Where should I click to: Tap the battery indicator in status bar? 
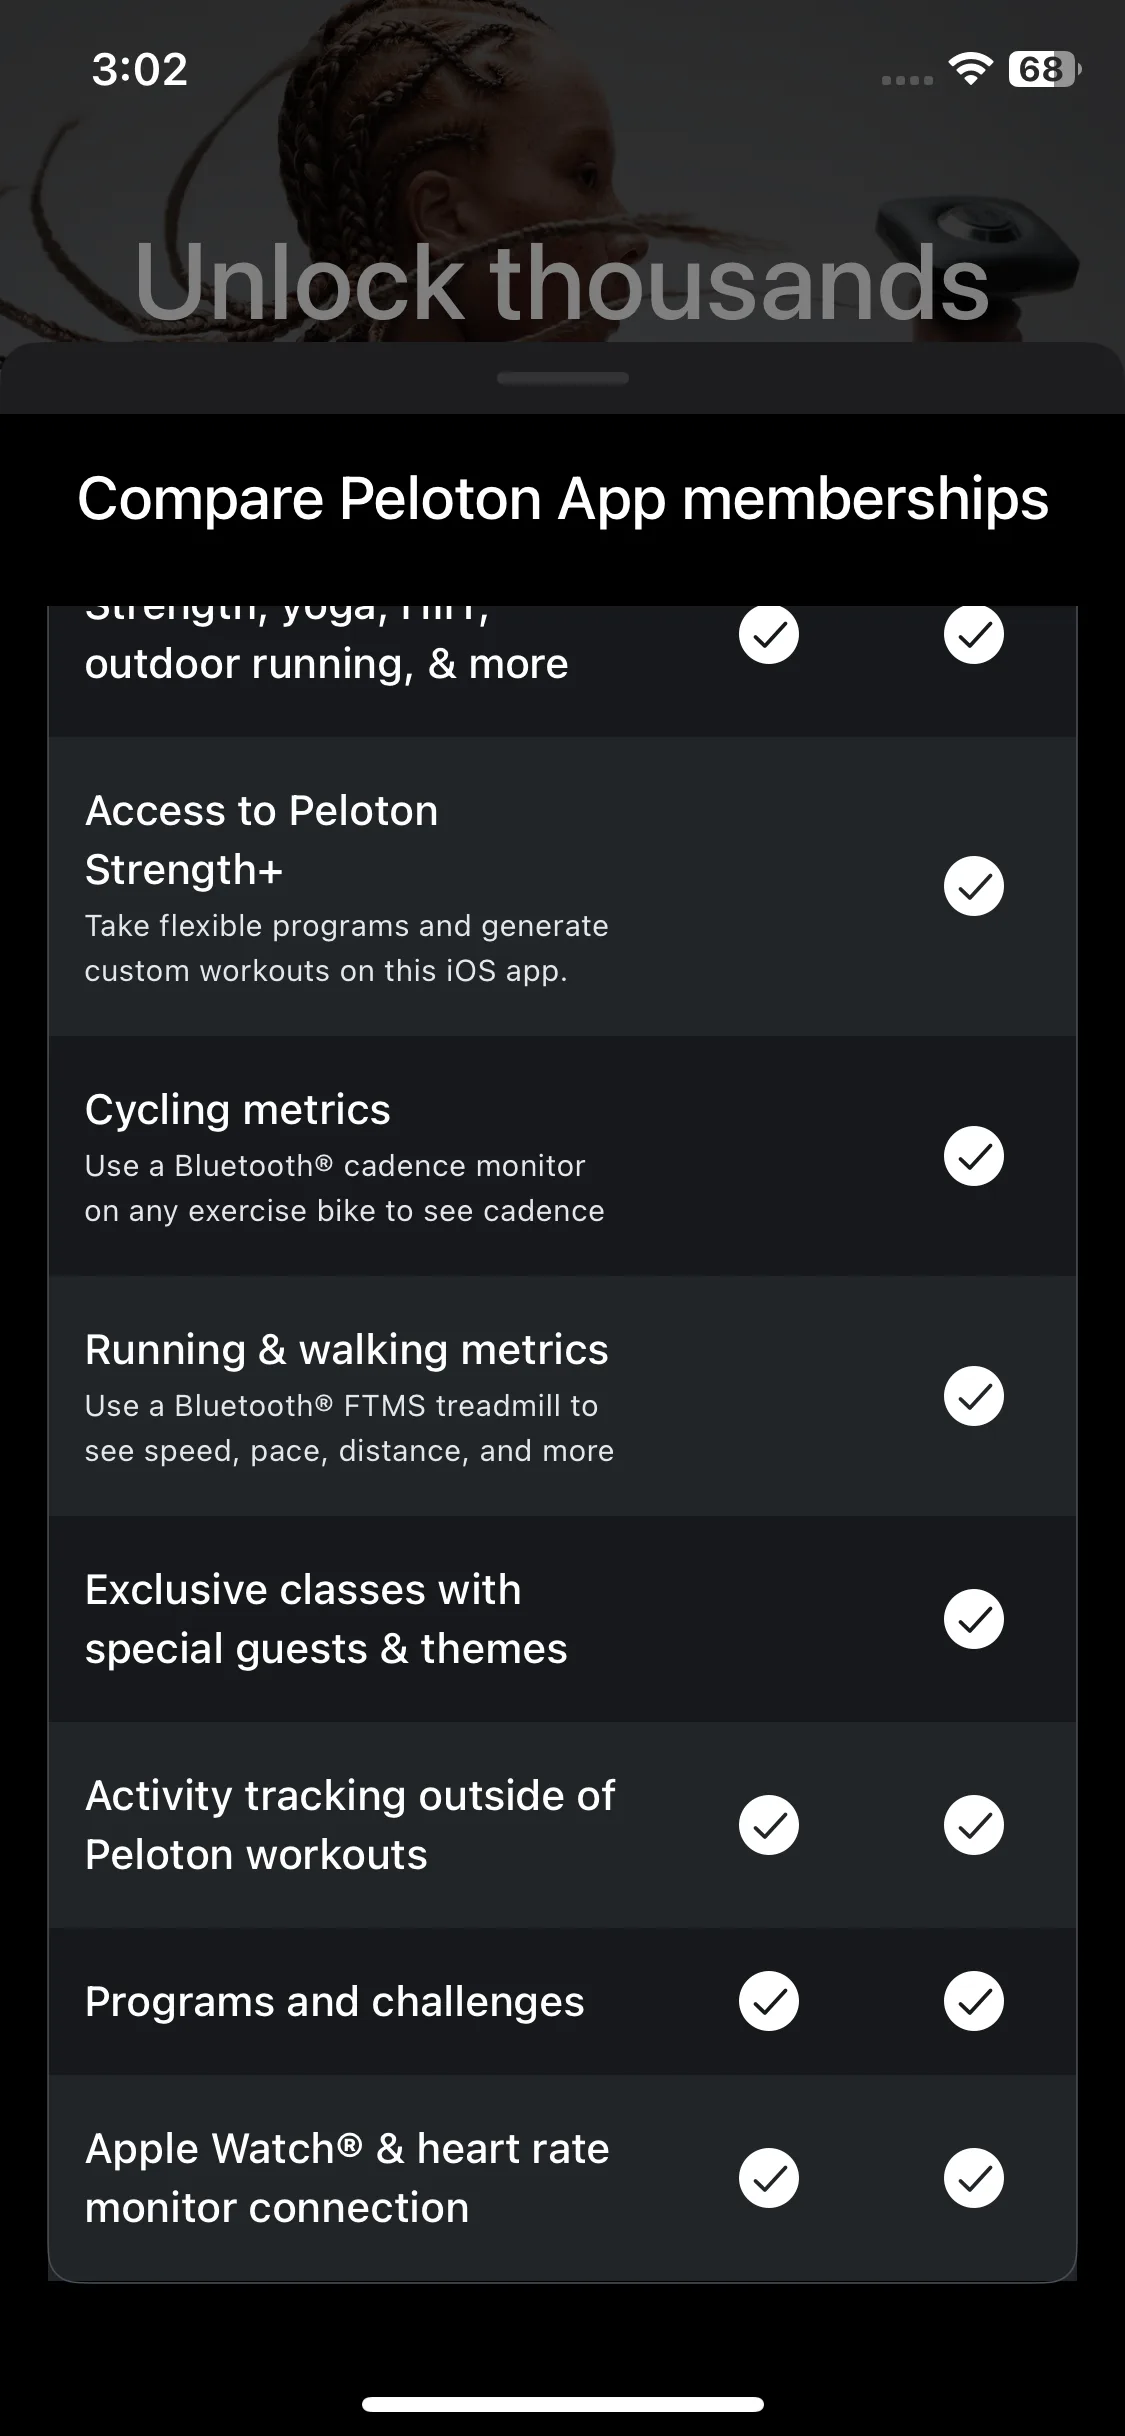point(1043,69)
